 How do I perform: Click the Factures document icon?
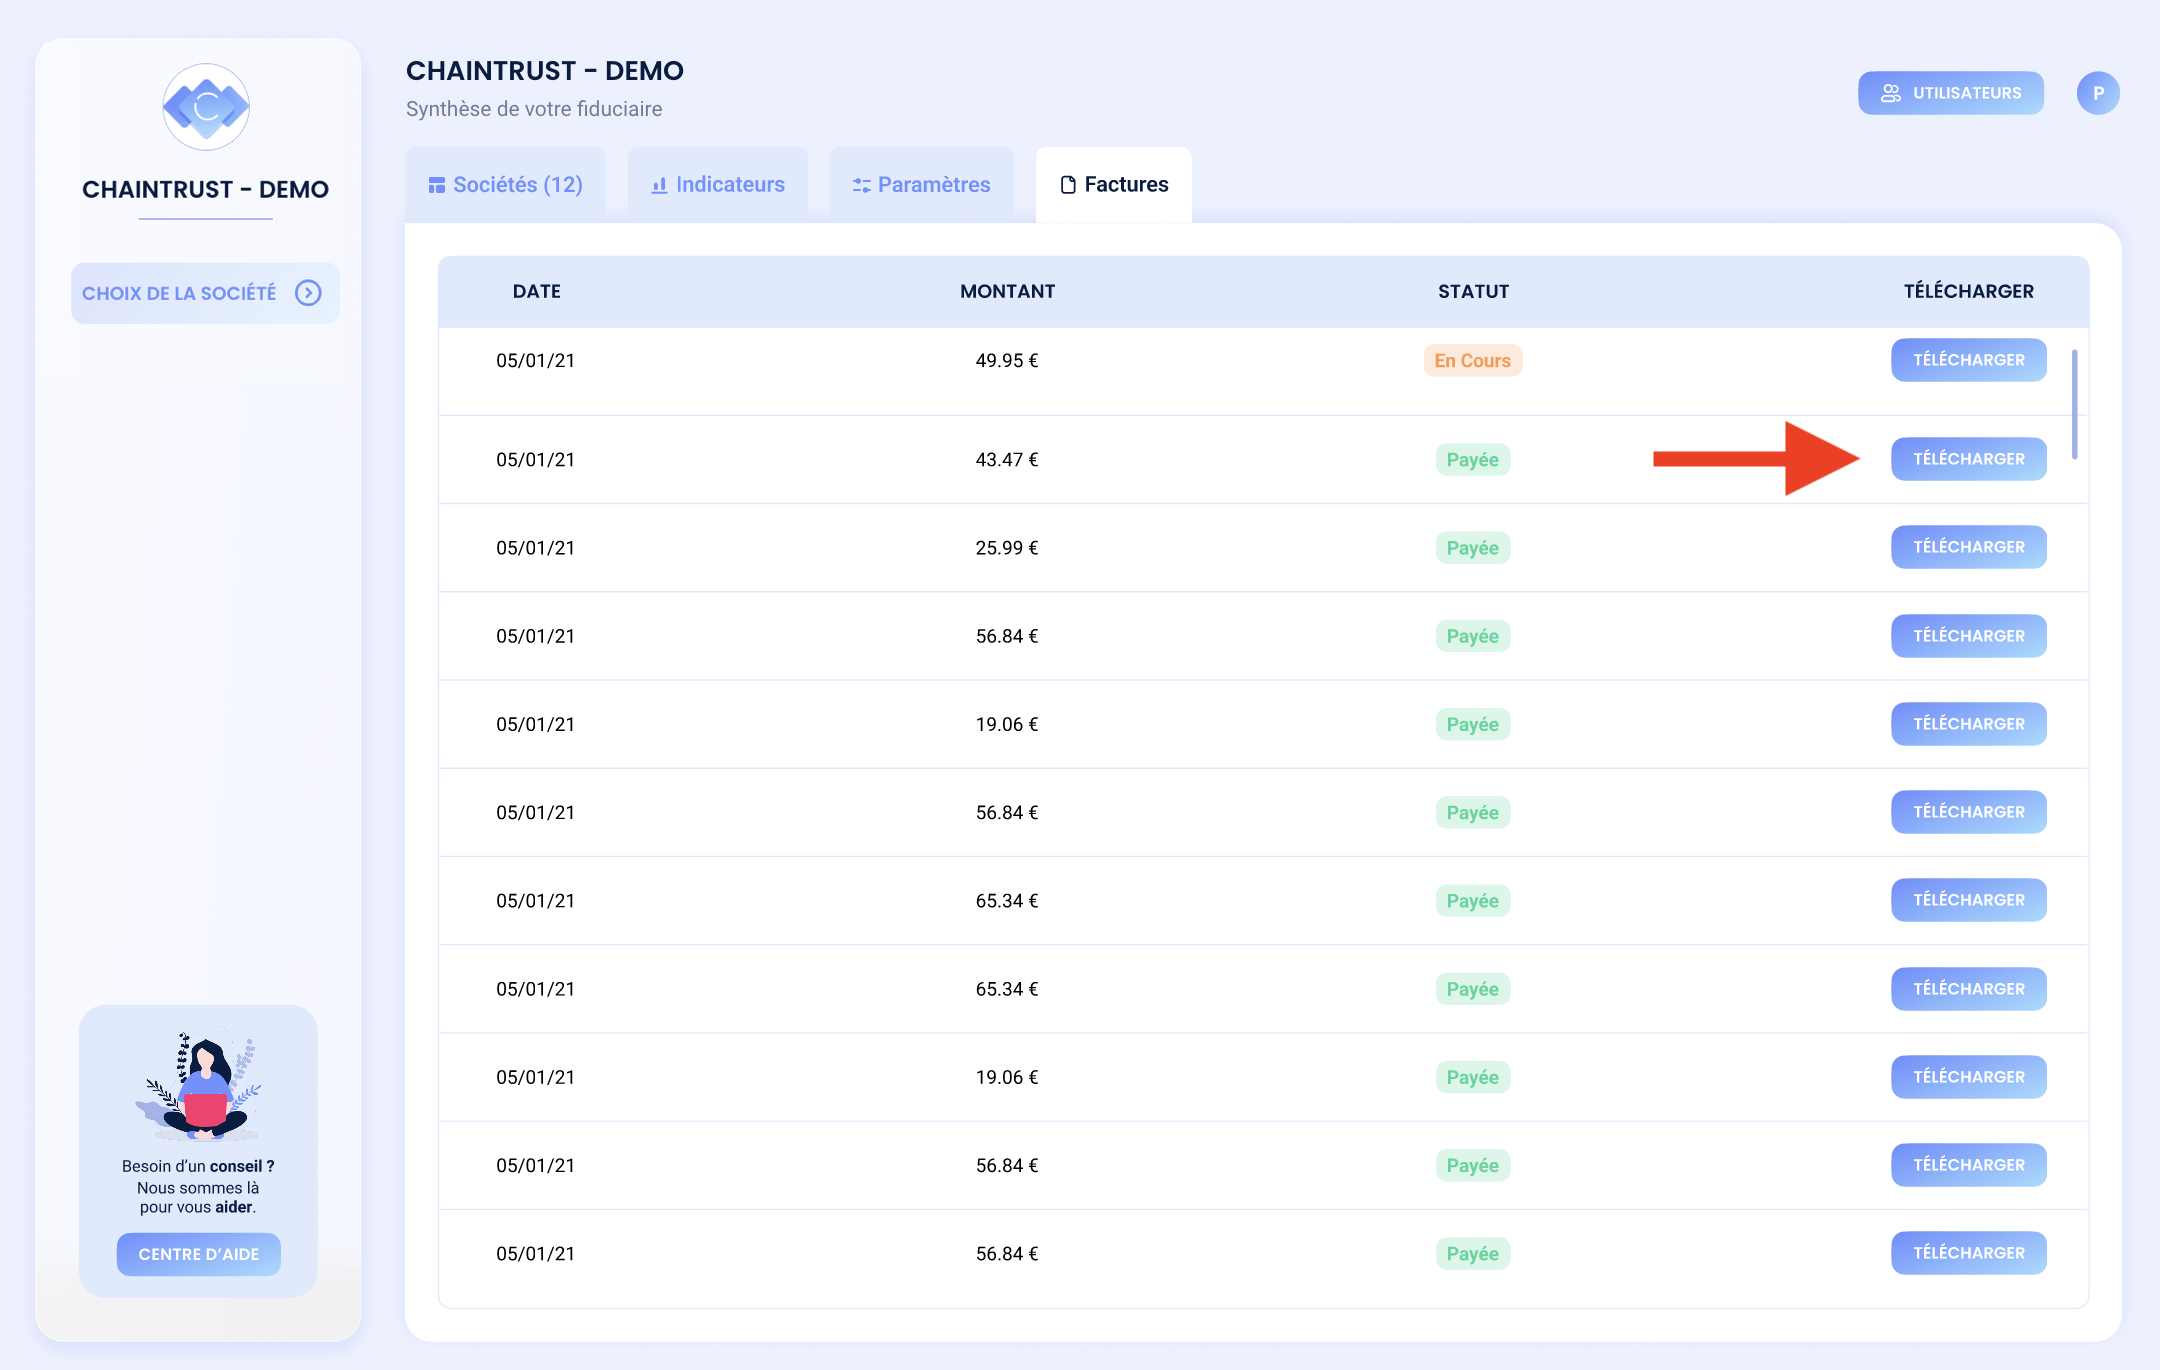coord(1068,185)
